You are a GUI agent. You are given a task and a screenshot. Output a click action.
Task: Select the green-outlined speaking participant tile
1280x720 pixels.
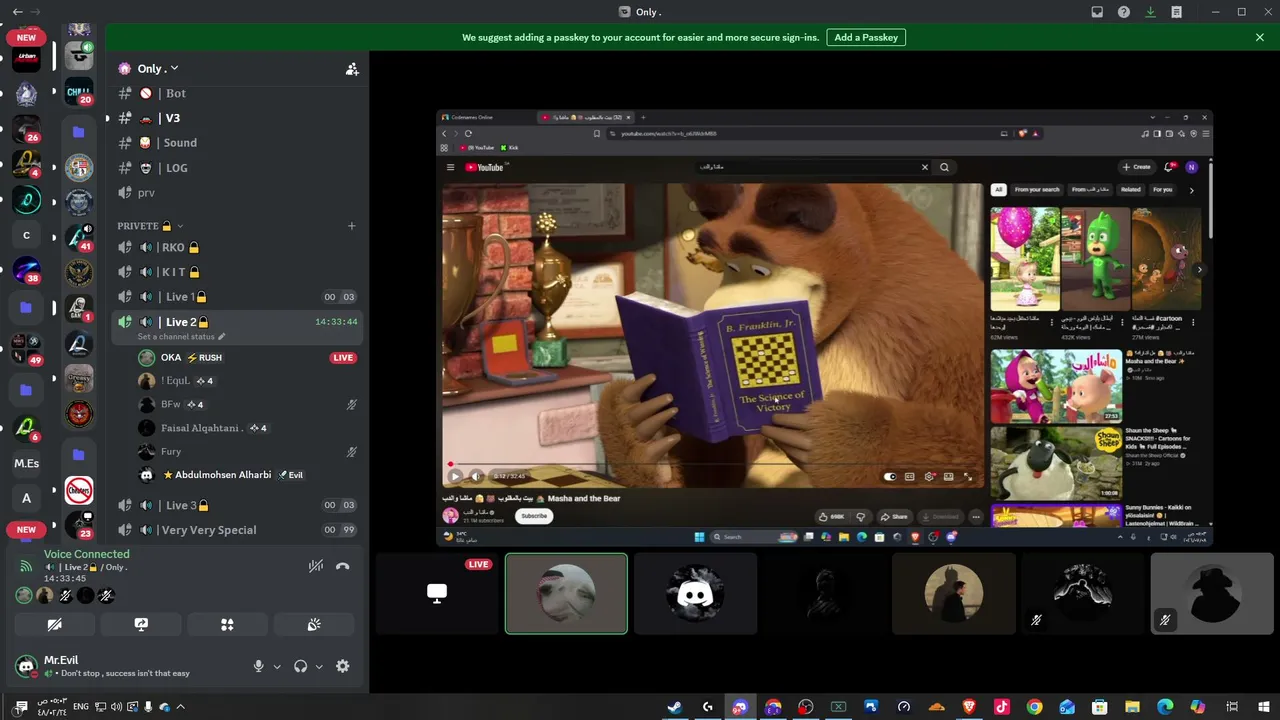tap(566, 594)
